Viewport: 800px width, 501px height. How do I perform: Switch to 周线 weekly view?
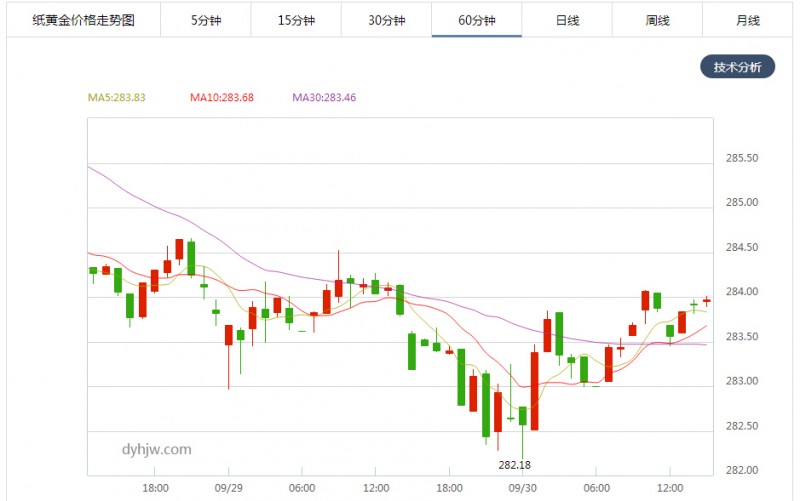657,20
